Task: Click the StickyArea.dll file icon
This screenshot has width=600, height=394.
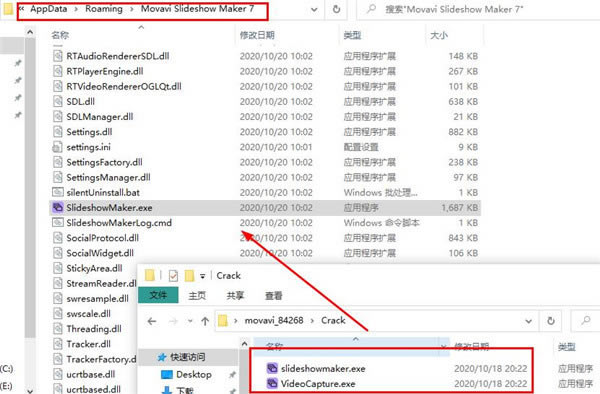Action: (57, 268)
